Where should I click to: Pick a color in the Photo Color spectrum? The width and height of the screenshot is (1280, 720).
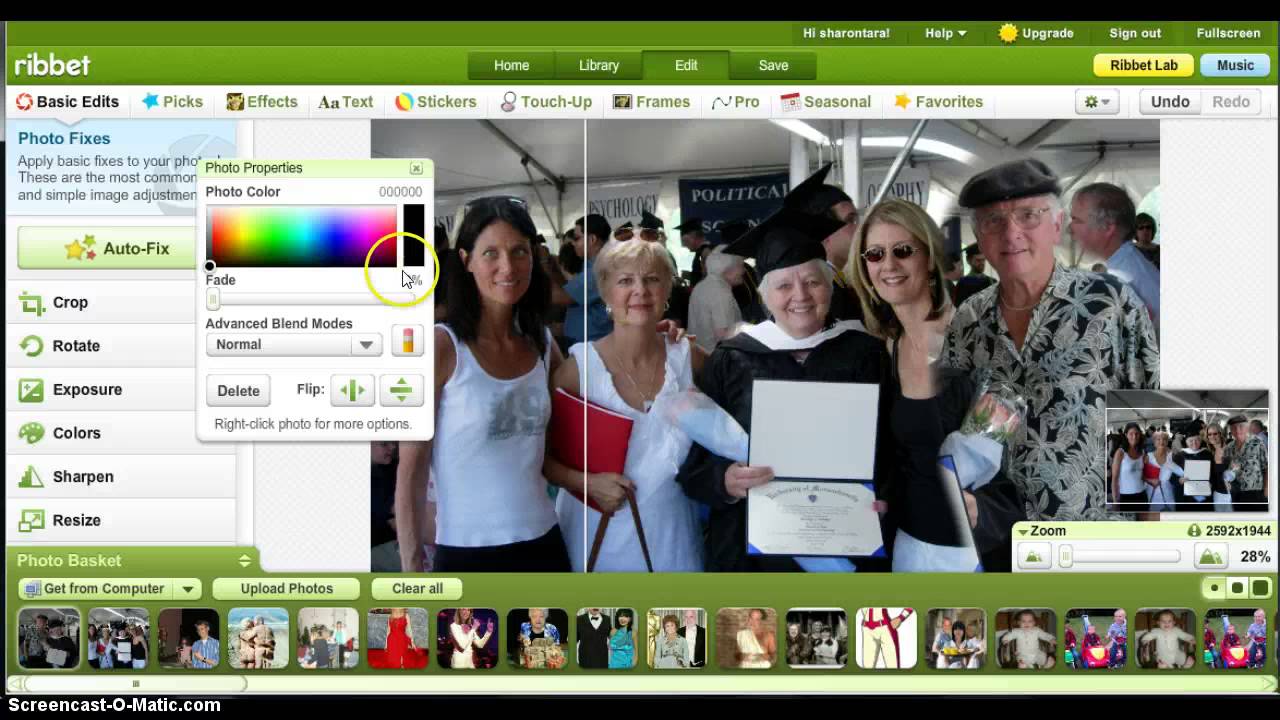tap(301, 236)
